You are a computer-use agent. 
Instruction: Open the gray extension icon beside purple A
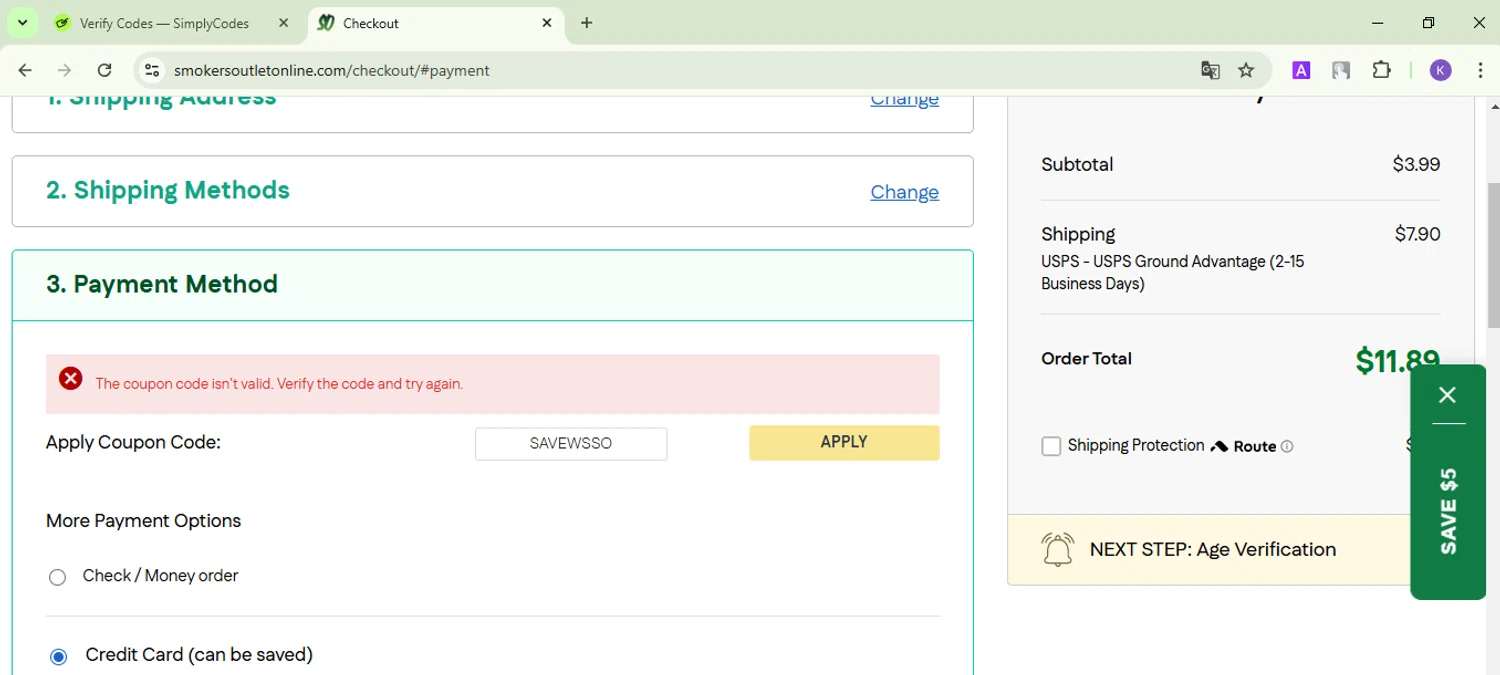1341,70
